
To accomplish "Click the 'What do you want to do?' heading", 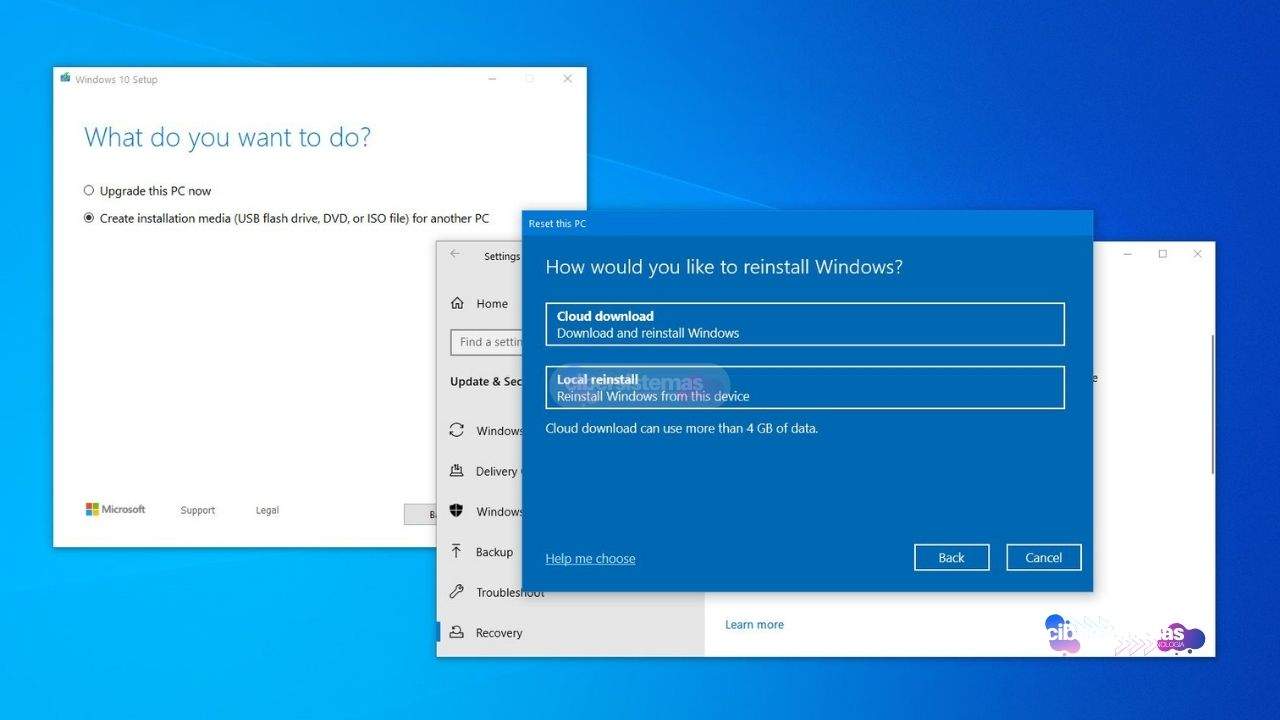I will point(228,137).
